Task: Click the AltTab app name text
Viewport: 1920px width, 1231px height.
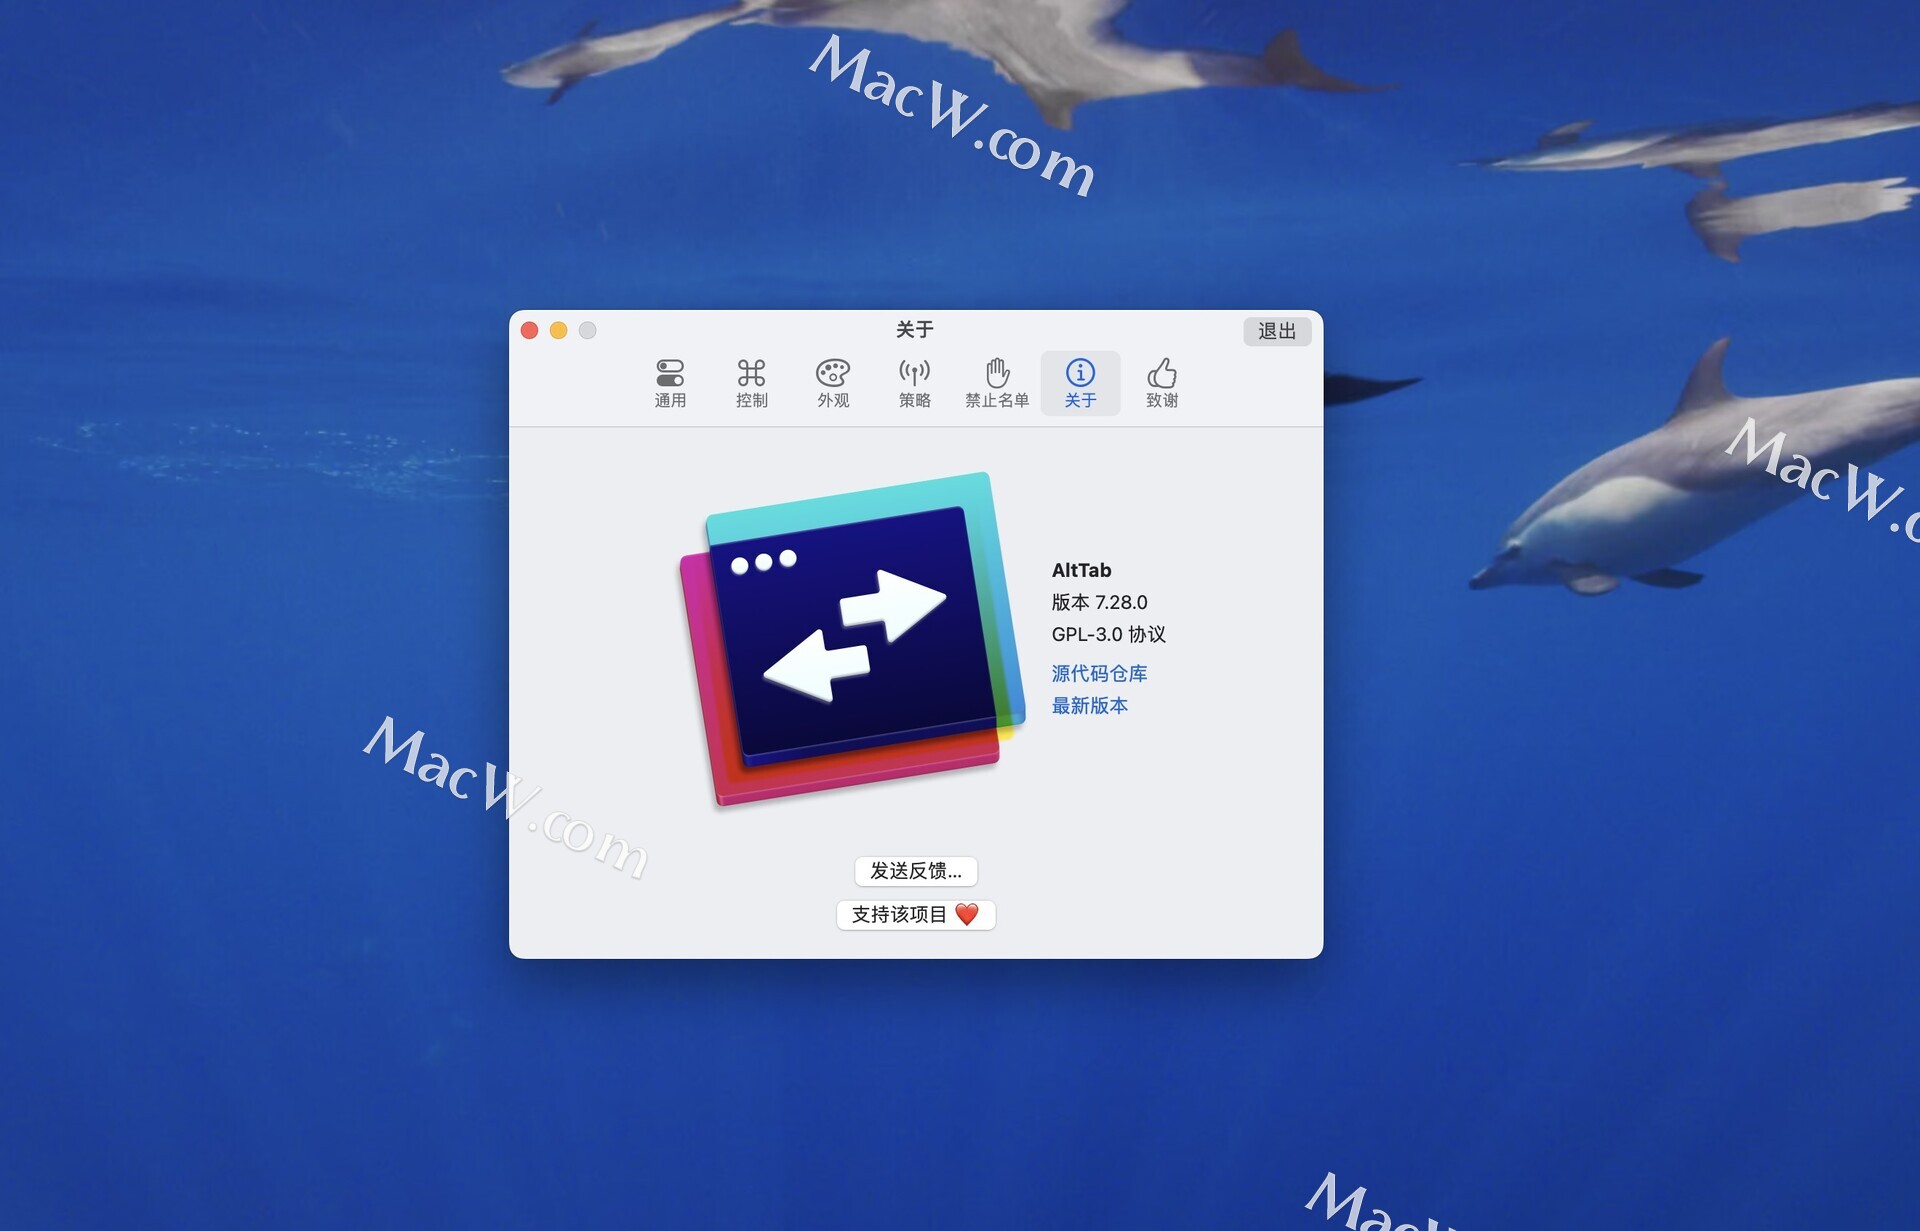Action: (1081, 570)
